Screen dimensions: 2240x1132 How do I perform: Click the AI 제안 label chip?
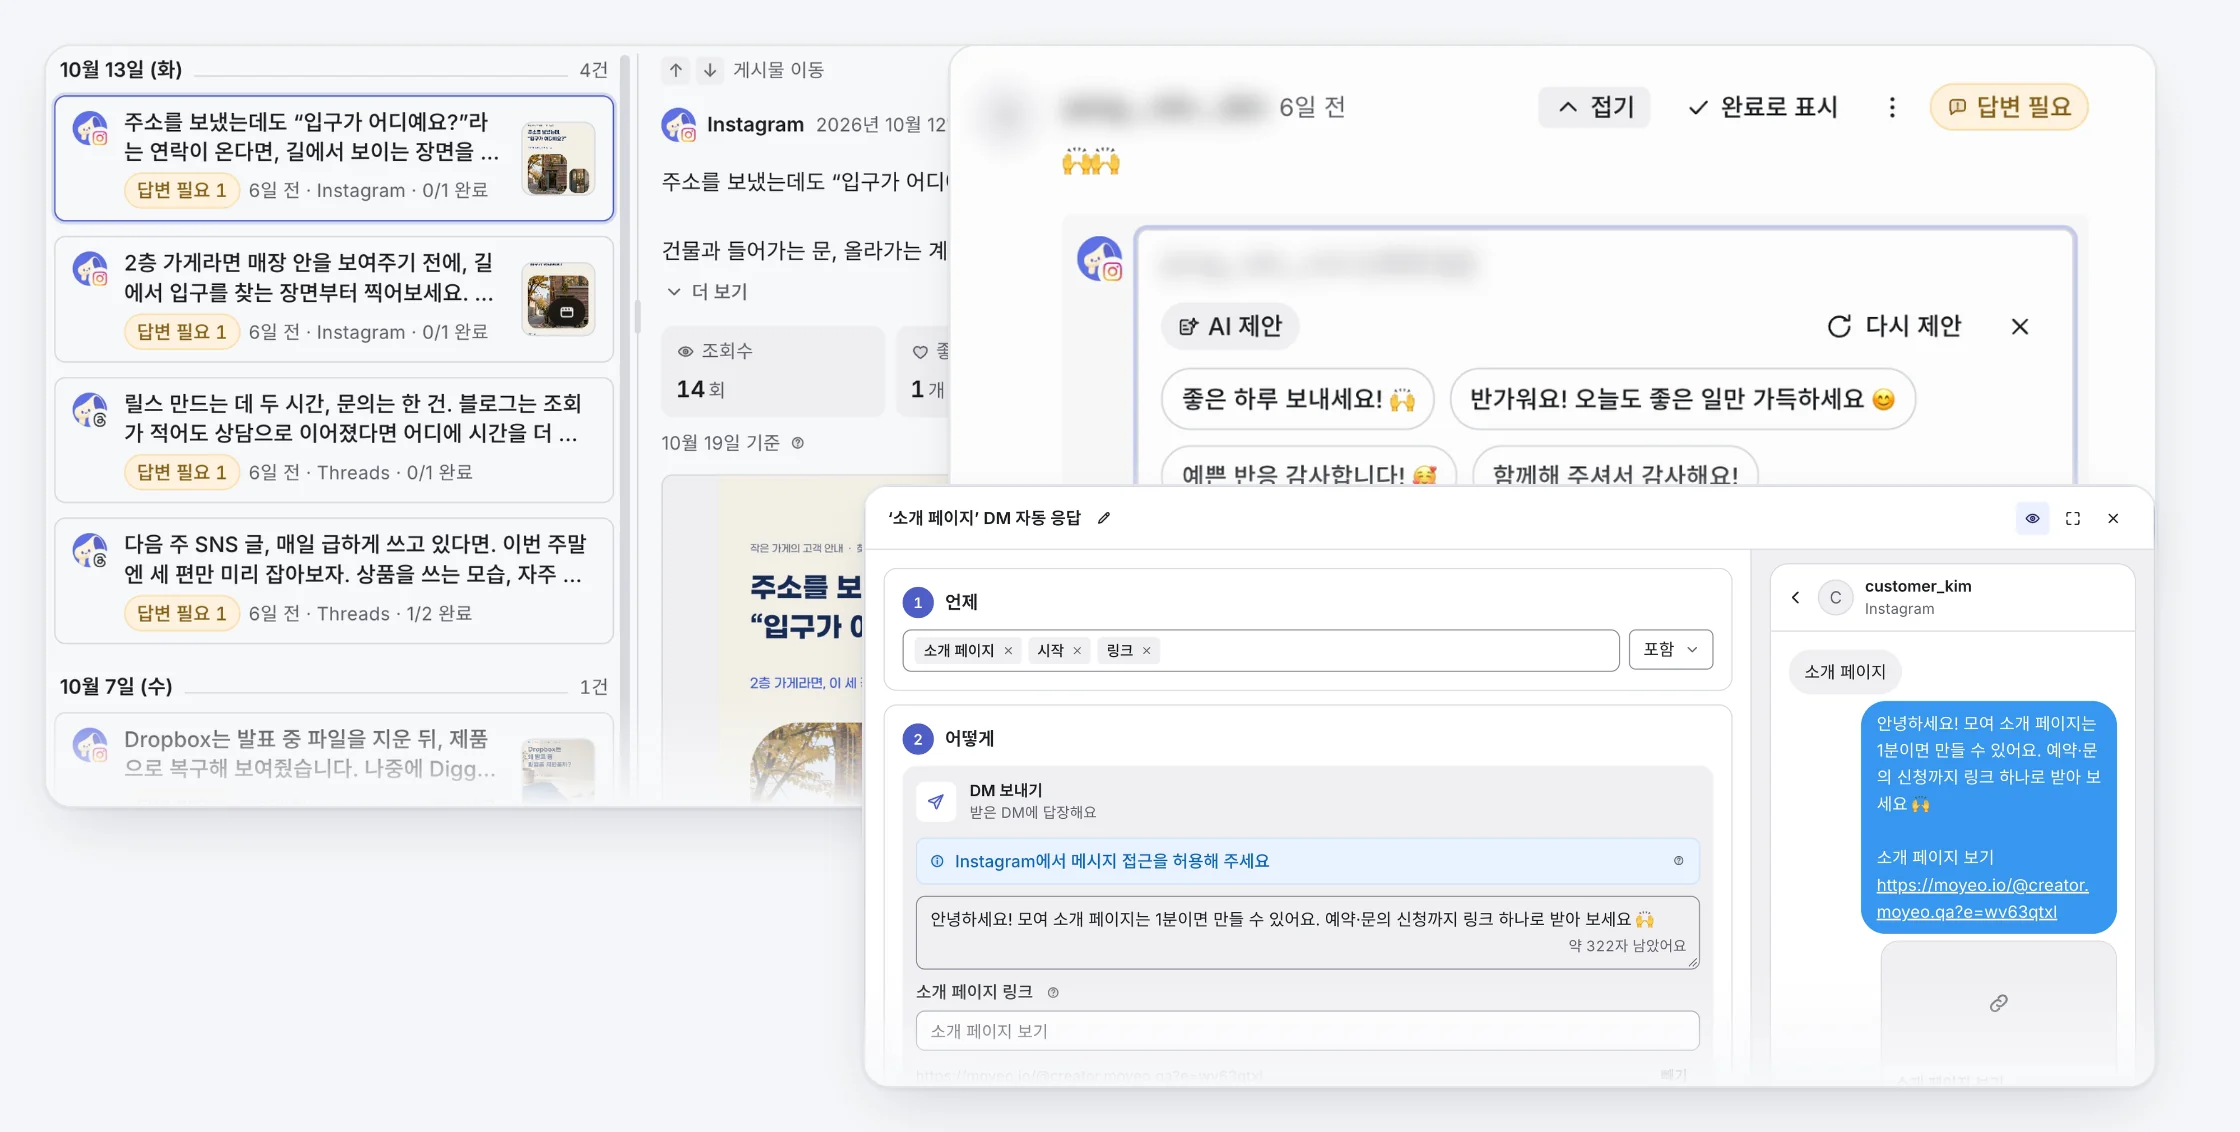(1230, 326)
